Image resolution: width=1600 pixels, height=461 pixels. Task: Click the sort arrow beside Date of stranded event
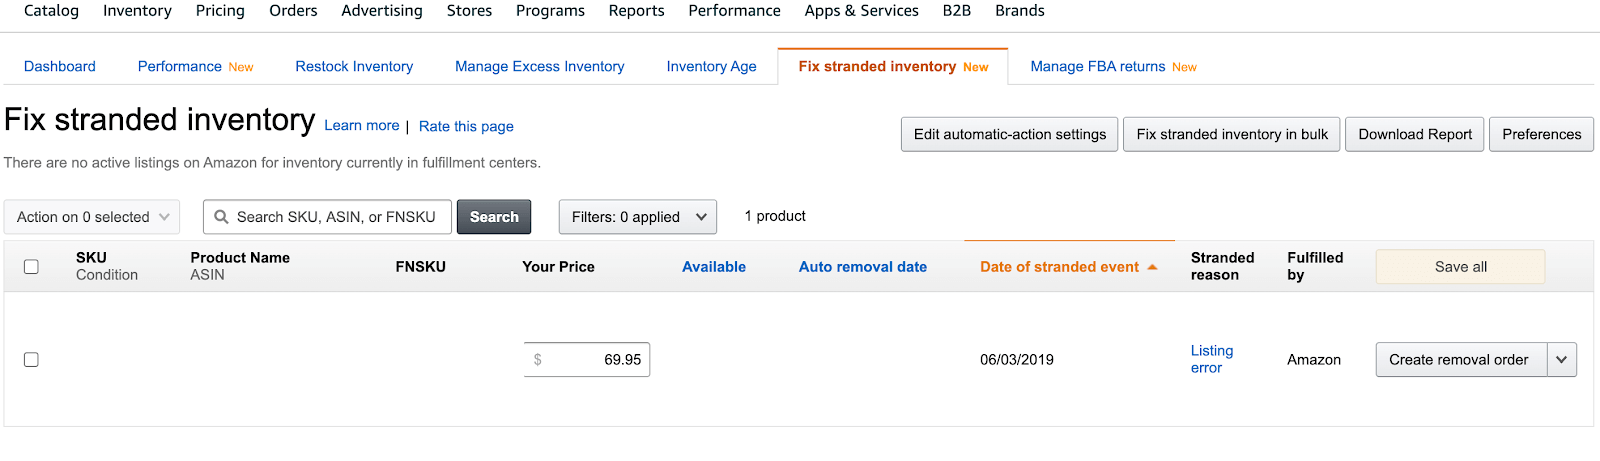[1152, 267]
